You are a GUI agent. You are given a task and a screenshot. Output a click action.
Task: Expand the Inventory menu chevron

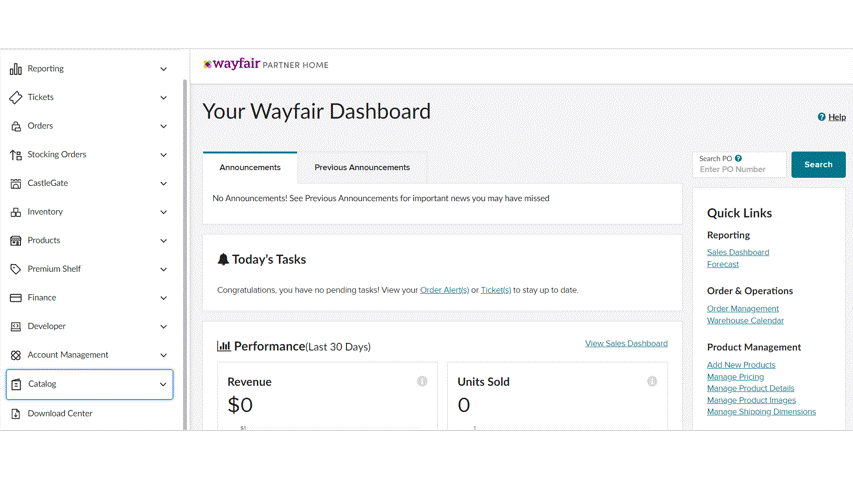click(x=164, y=212)
